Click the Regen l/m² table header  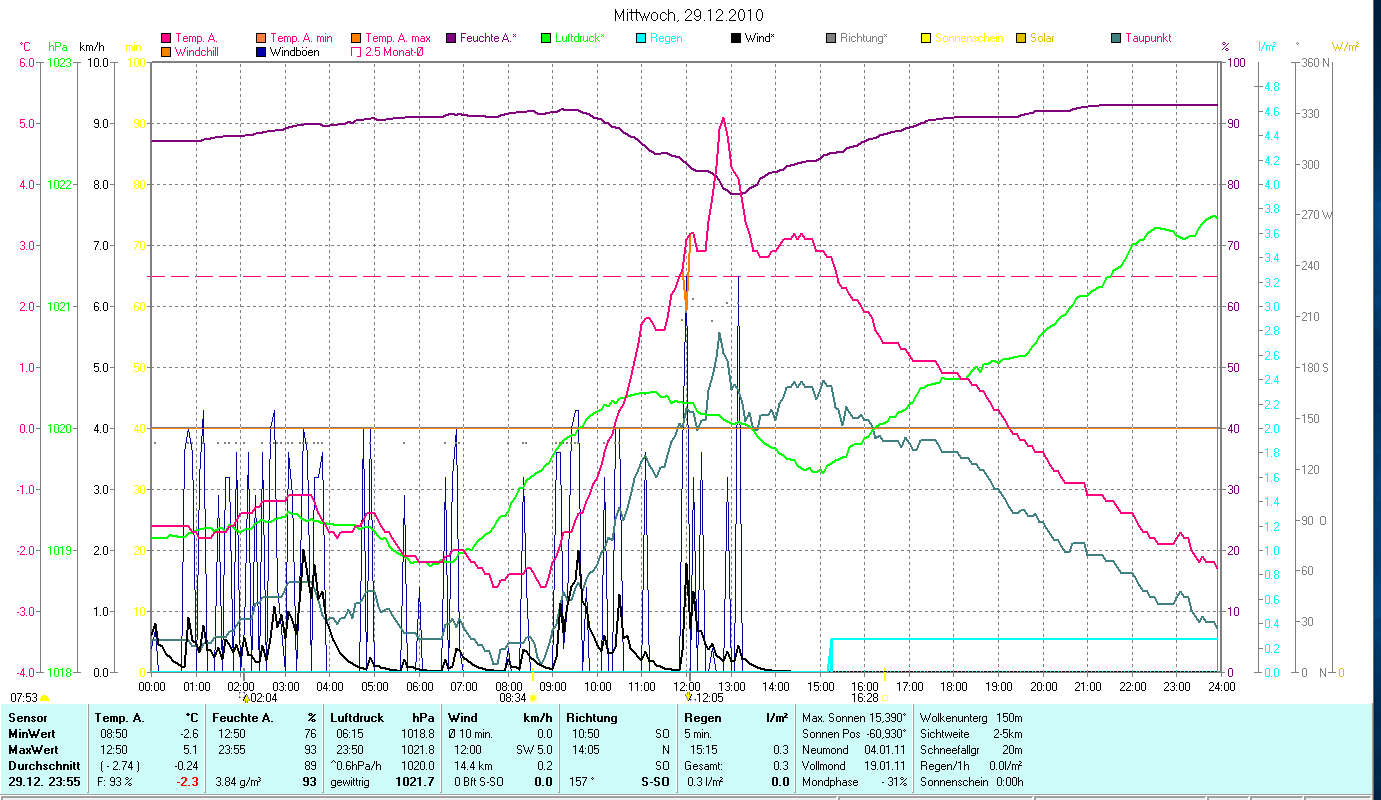pyautogui.click(x=736, y=718)
